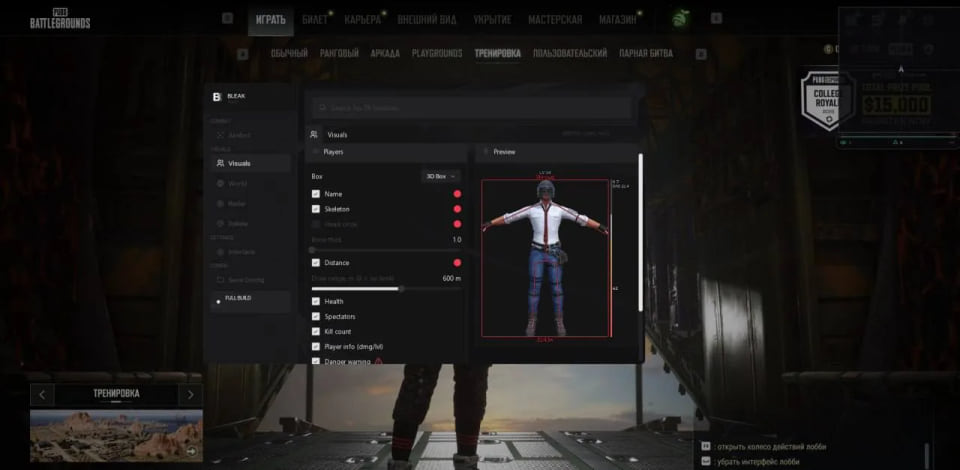Select the РАНГОВЫЙ mode tab
The image size is (960, 470).
[339, 54]
